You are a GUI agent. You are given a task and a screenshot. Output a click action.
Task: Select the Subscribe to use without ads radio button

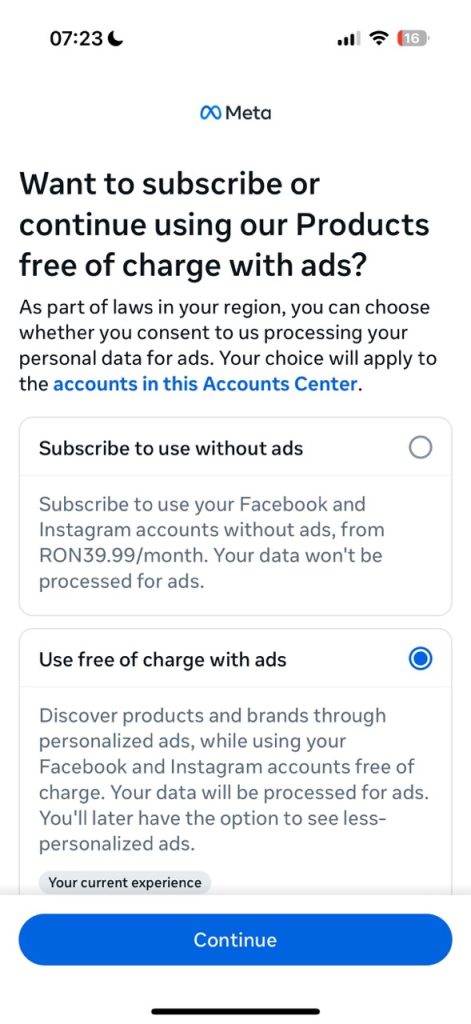[420, 448]
